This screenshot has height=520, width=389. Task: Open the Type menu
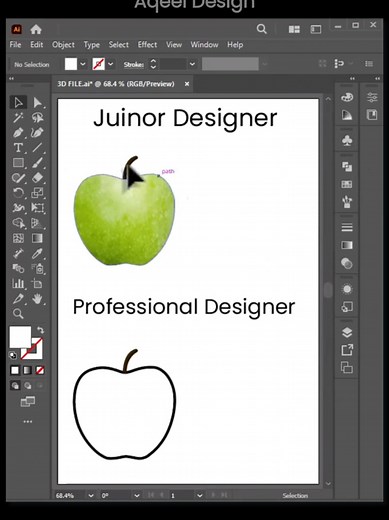coord(92,45)
